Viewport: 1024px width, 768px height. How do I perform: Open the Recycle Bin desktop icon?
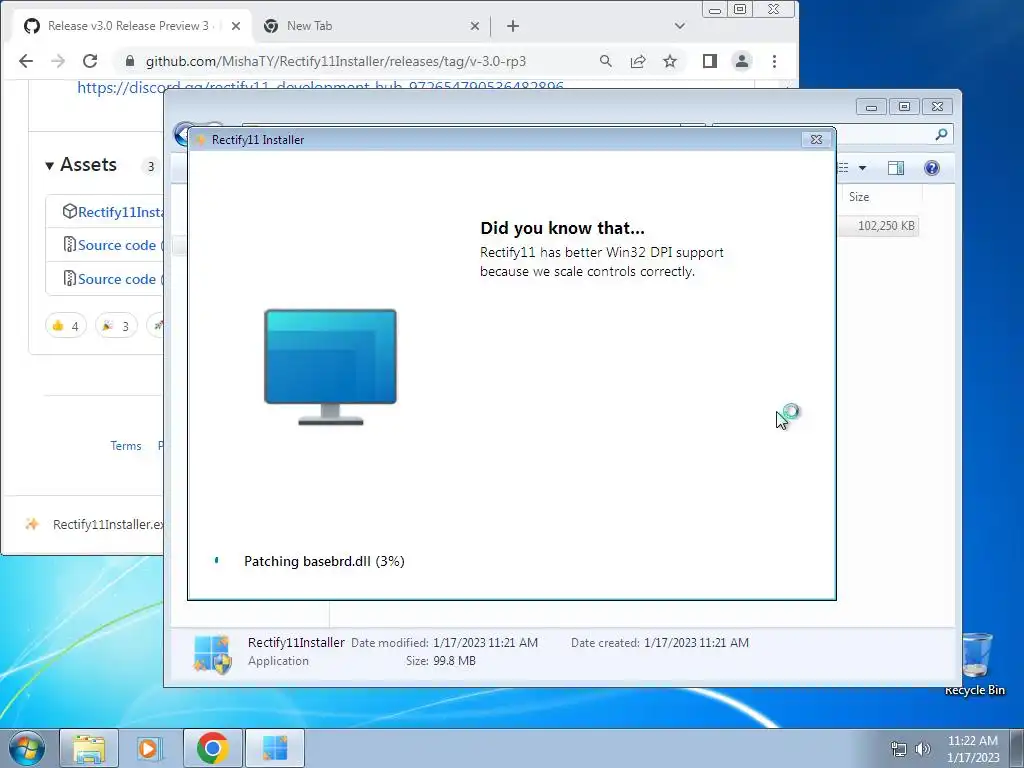(x=976, y=664)
